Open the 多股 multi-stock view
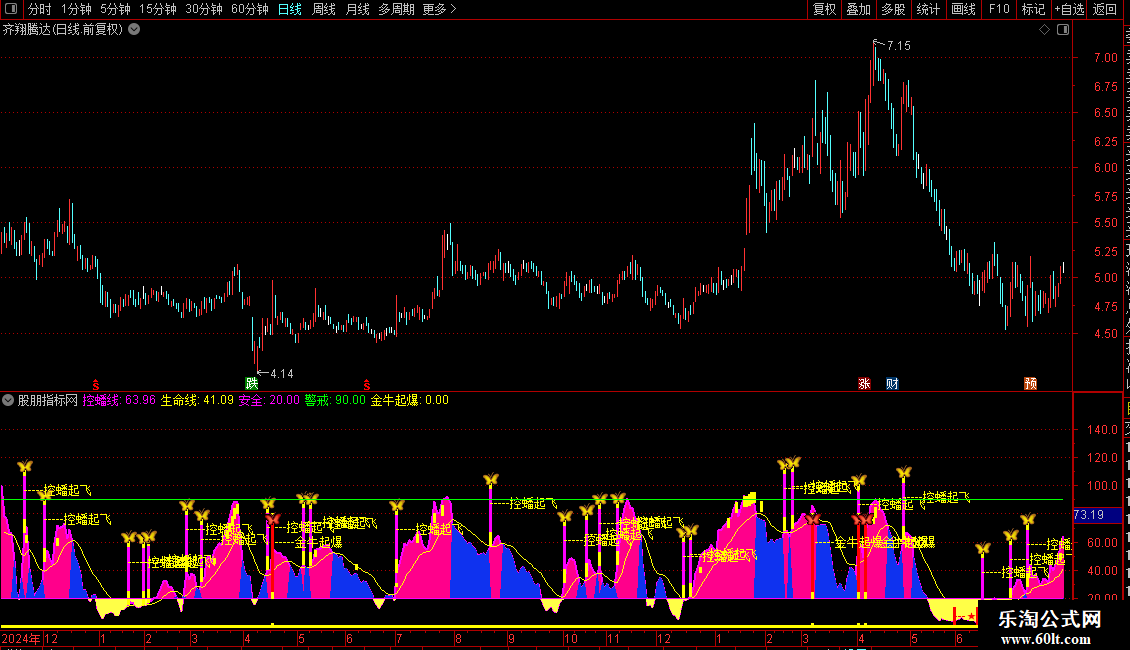 click(893, 9)
